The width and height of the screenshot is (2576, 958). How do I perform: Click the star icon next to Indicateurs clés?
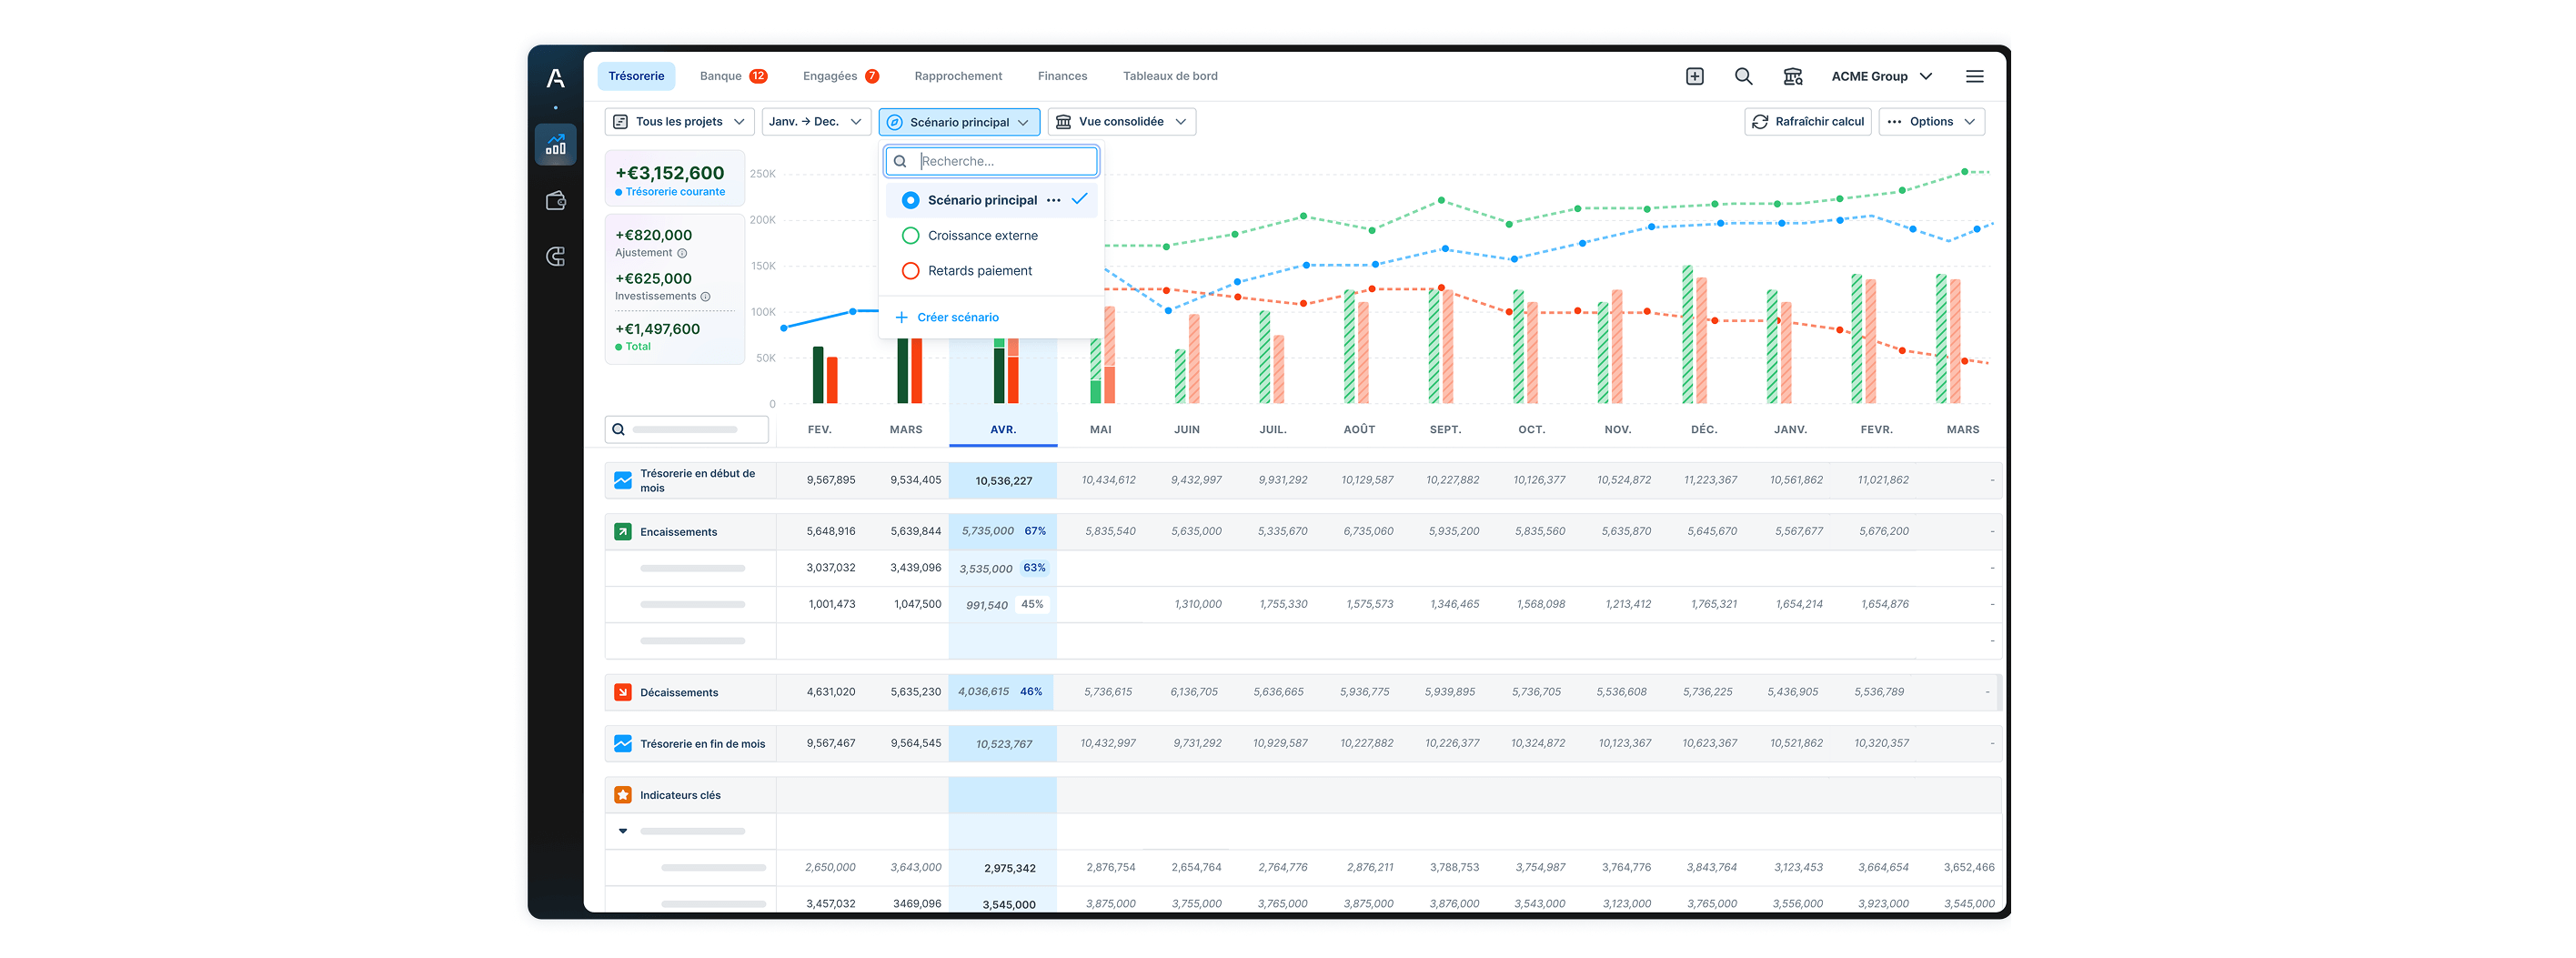(623, 794)
